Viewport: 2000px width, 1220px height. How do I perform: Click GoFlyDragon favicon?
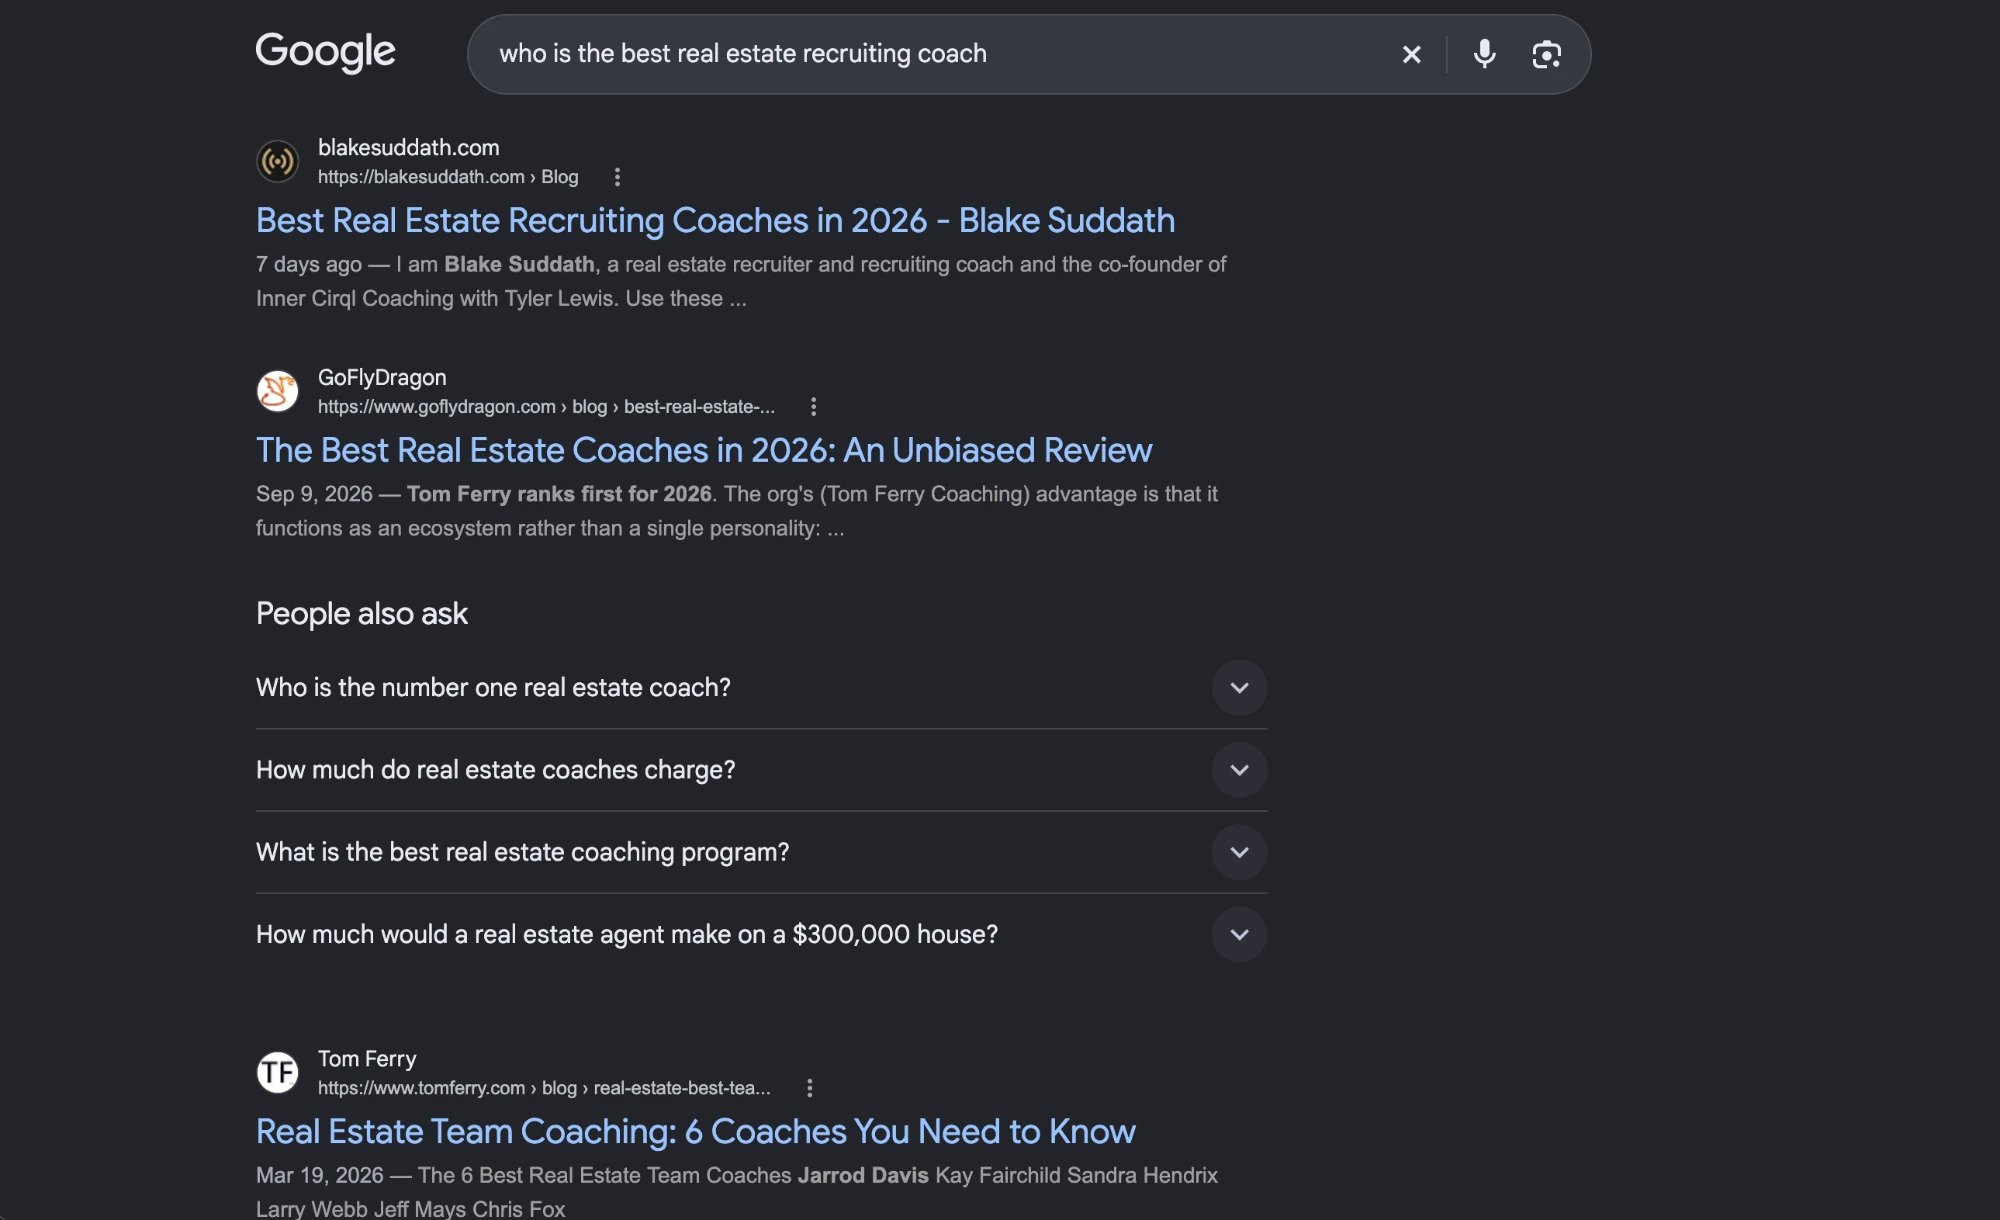coord(277,391)
